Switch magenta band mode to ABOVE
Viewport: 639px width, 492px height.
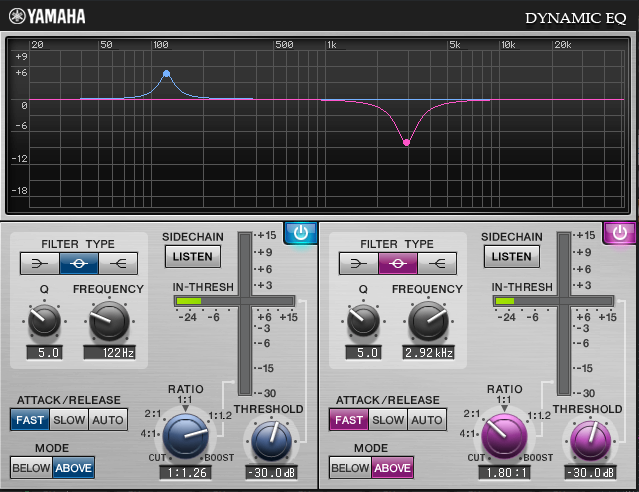pos(392,468)
